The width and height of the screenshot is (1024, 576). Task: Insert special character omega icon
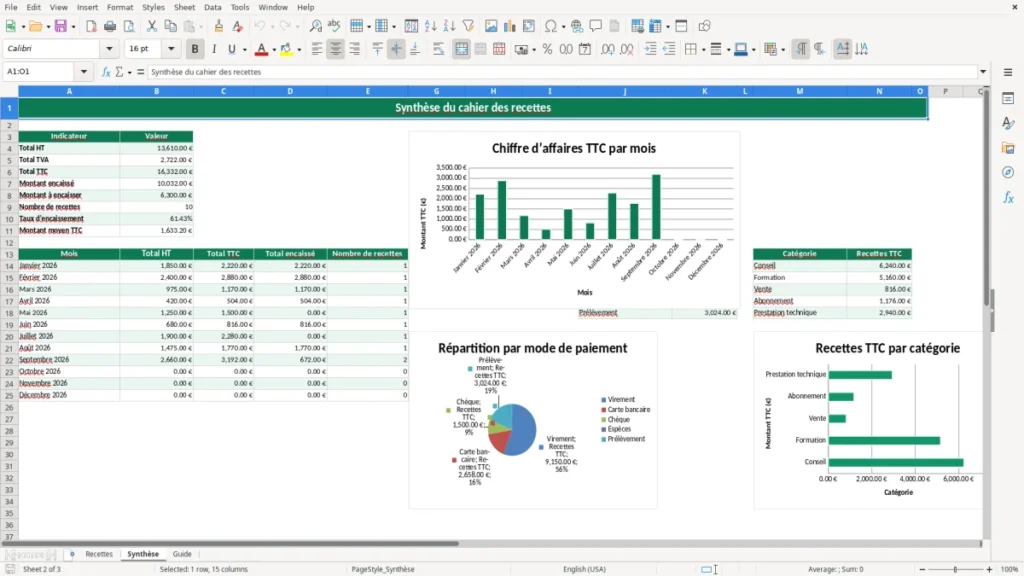click(x=551, y=26)
